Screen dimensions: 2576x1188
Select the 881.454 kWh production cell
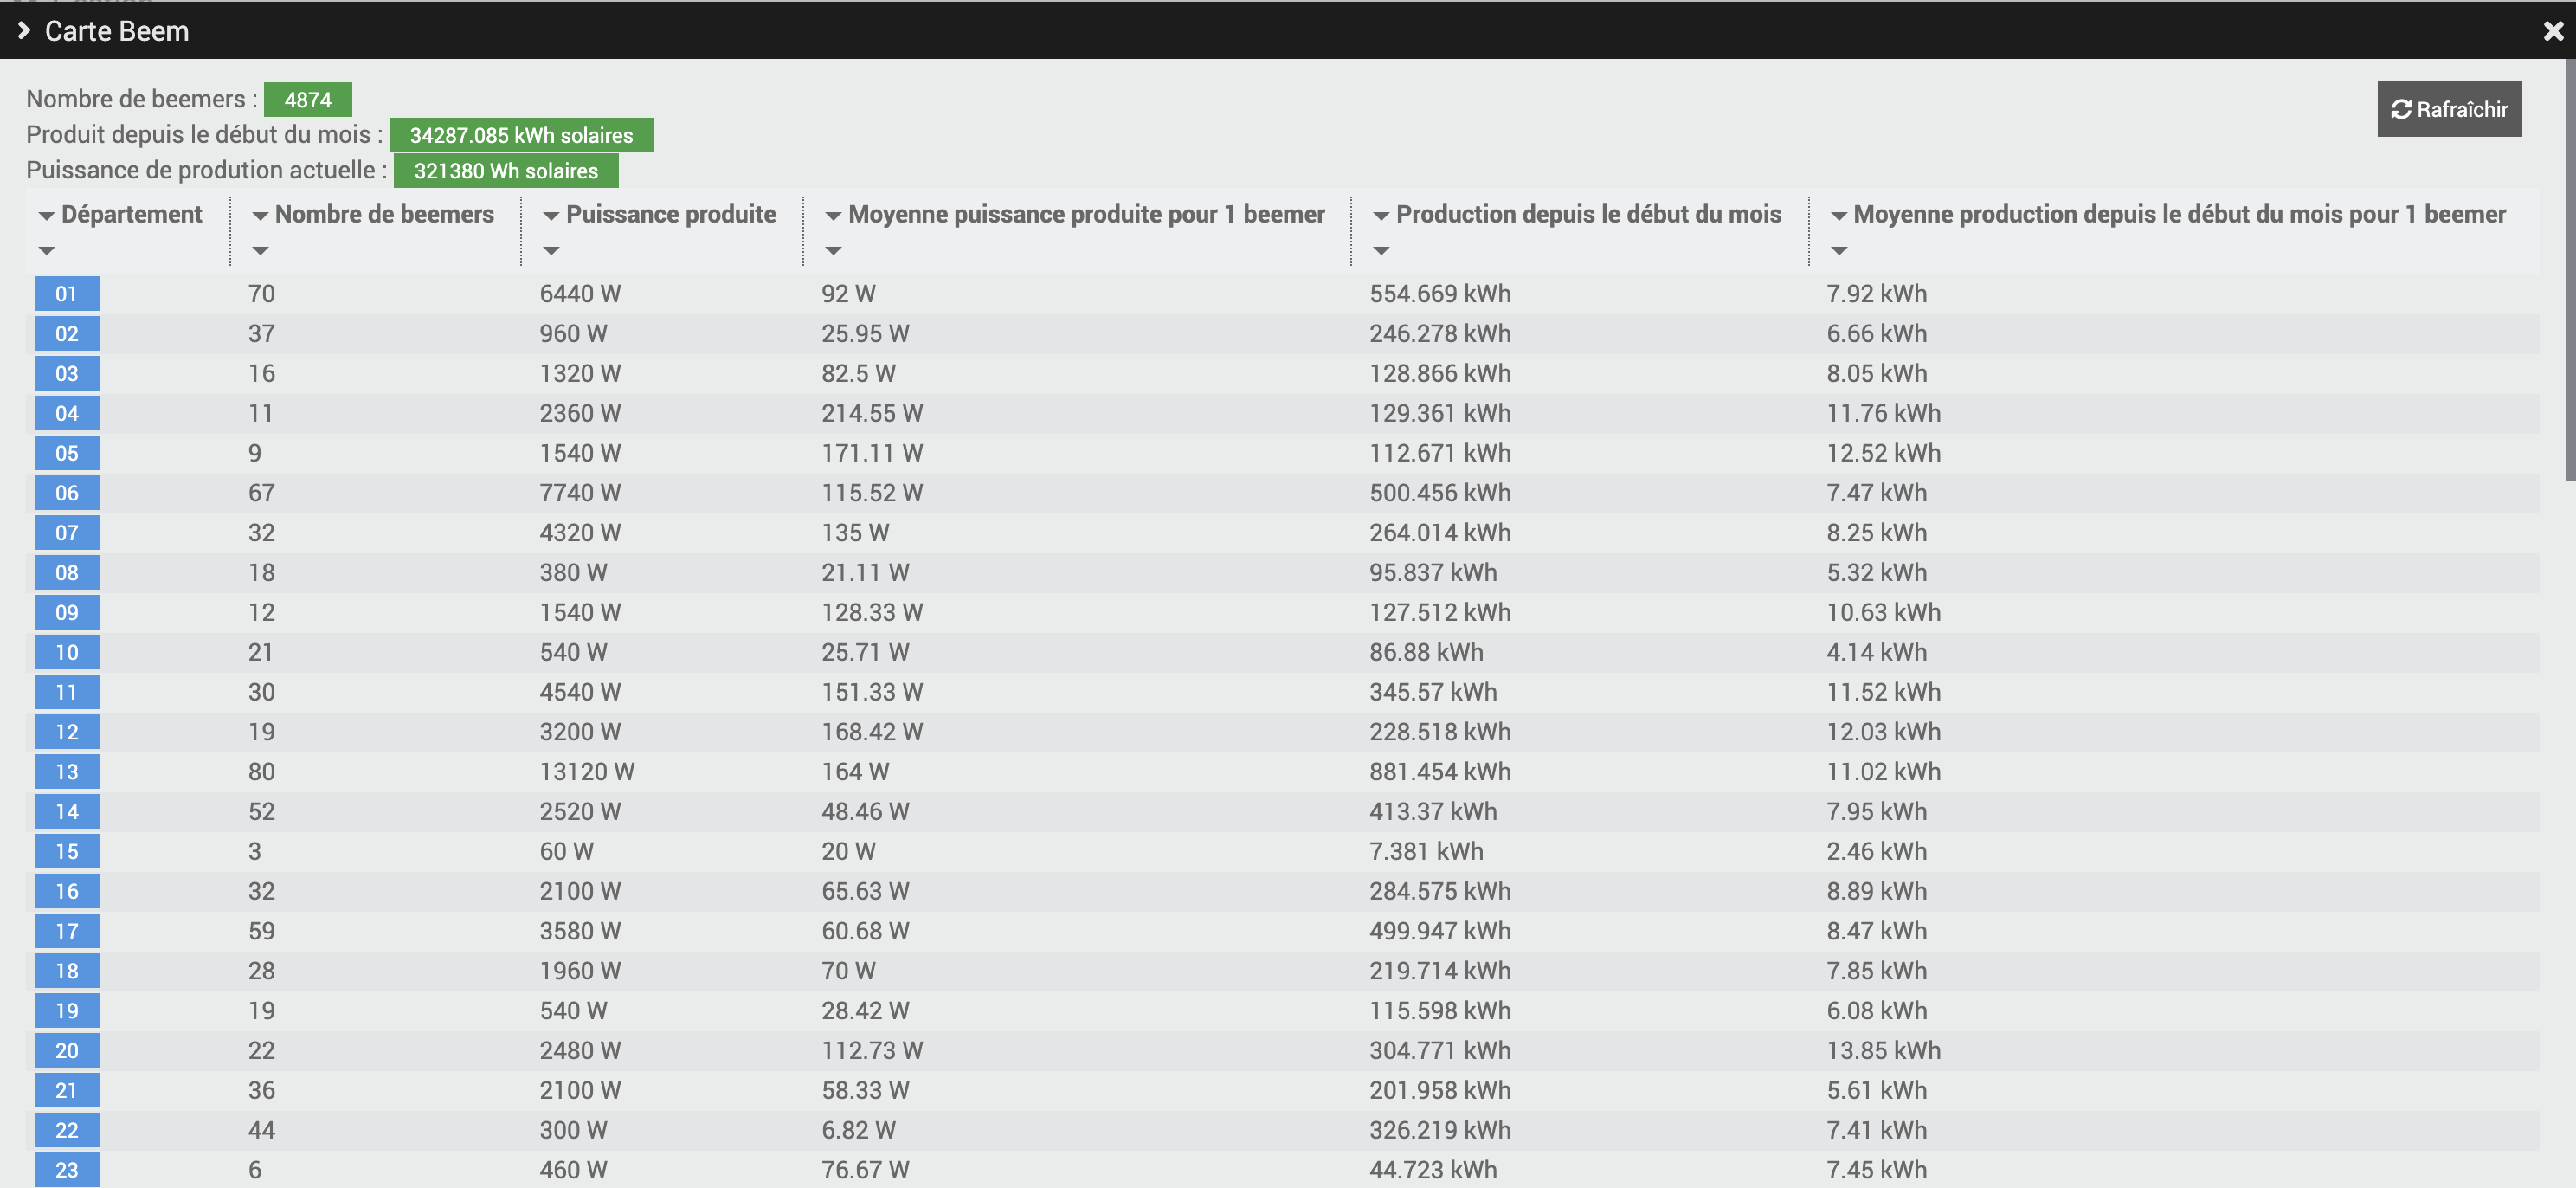pyautogui.click(x=1440, y=772)
